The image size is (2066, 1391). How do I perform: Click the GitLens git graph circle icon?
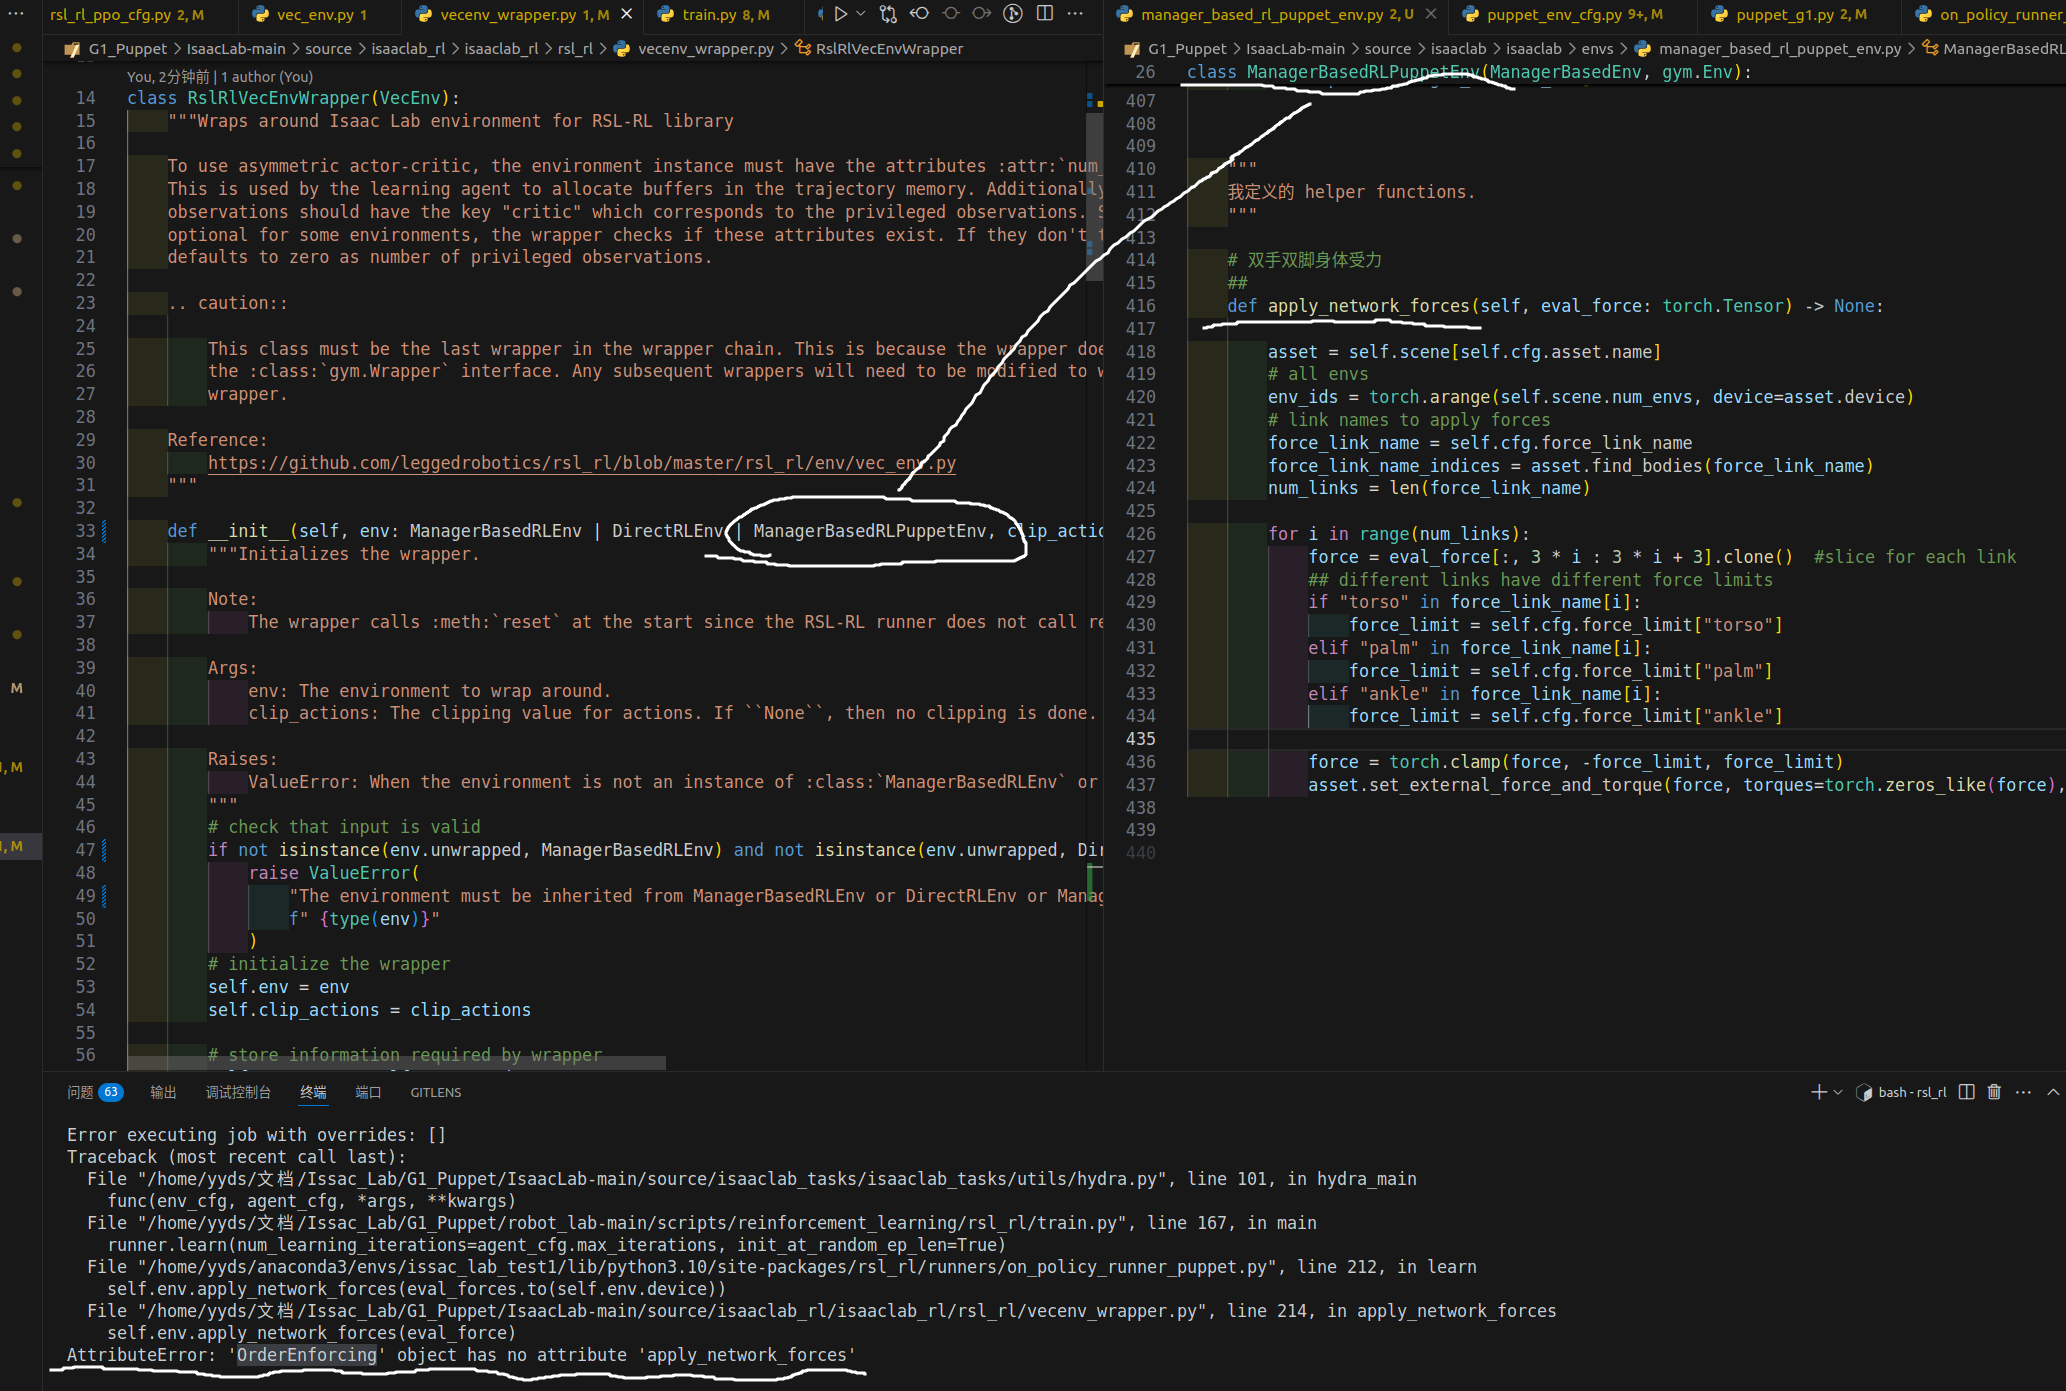1013,14
